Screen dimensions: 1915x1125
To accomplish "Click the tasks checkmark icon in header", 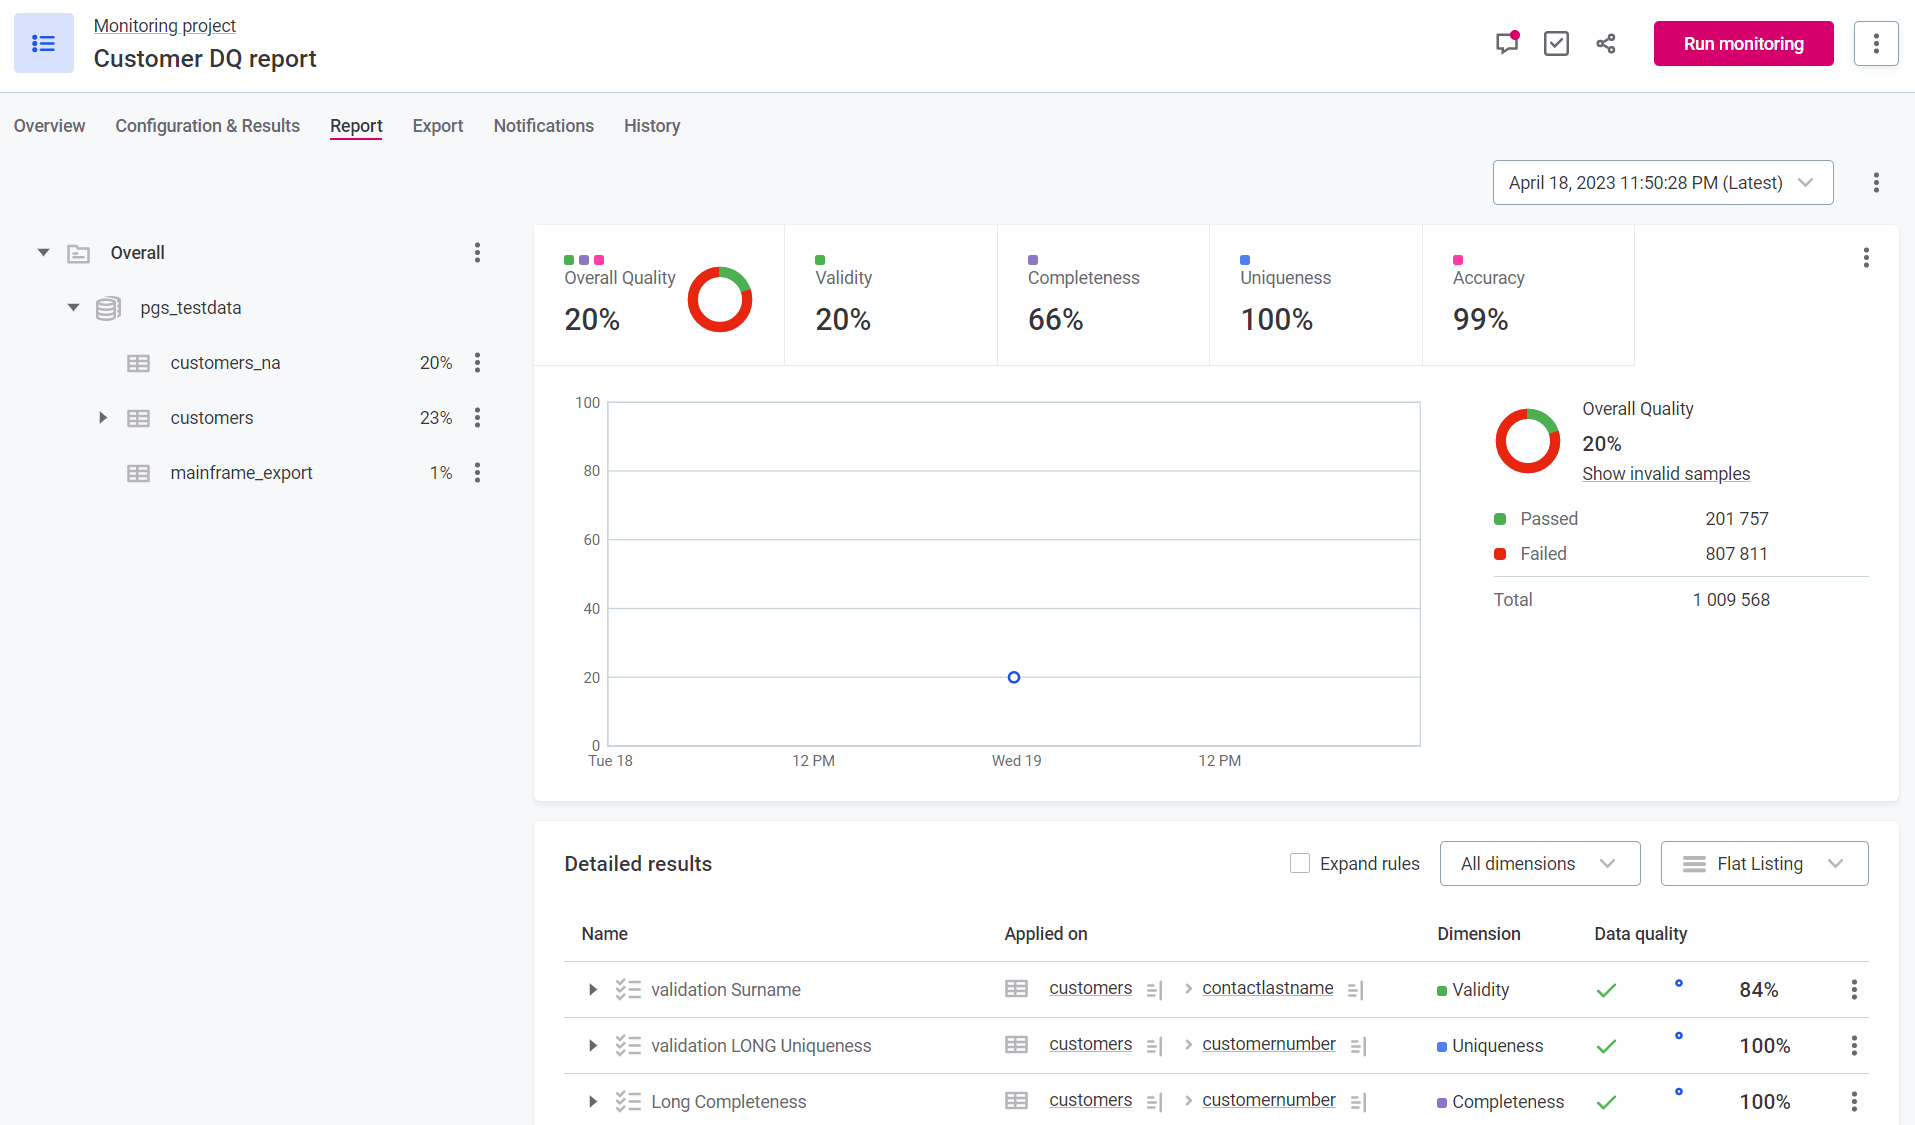I will pyautogui.click(x=1556, y=43).
